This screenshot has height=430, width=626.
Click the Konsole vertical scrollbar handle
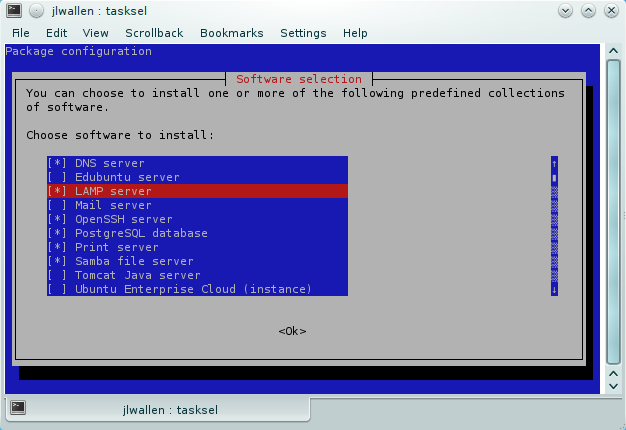point(613,212)
